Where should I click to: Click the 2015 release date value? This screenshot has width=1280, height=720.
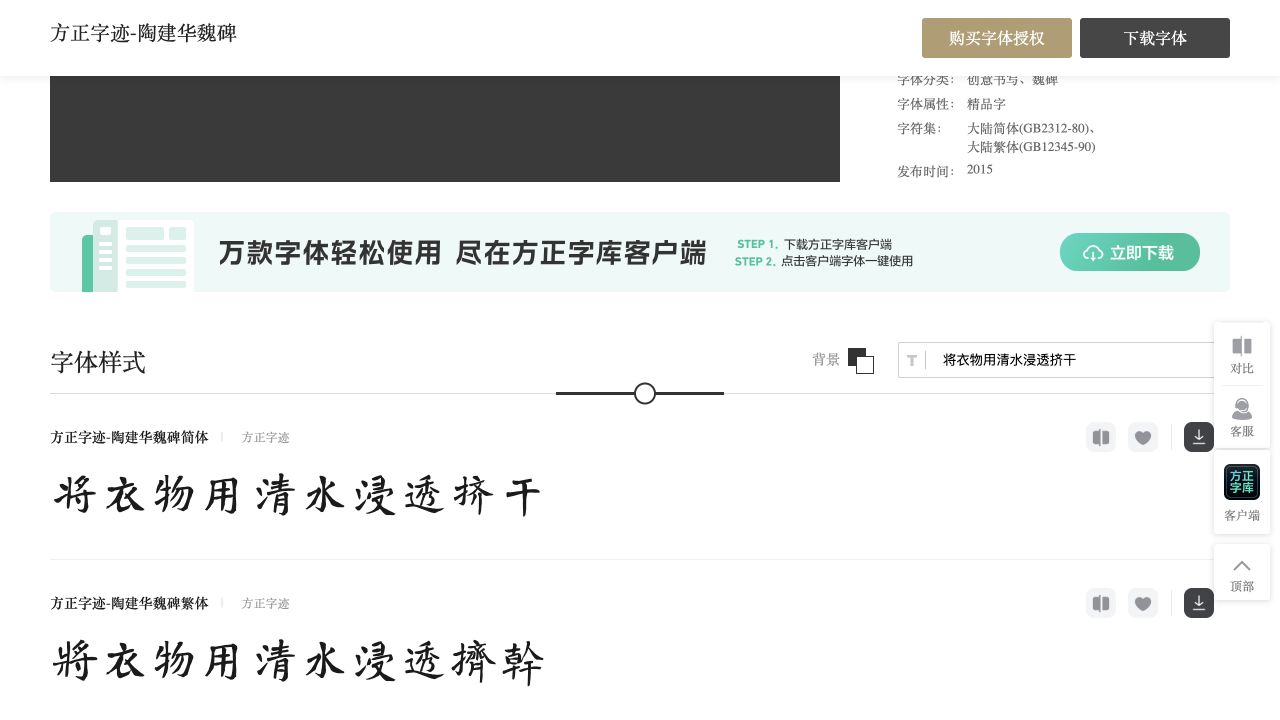coord(980,170)
